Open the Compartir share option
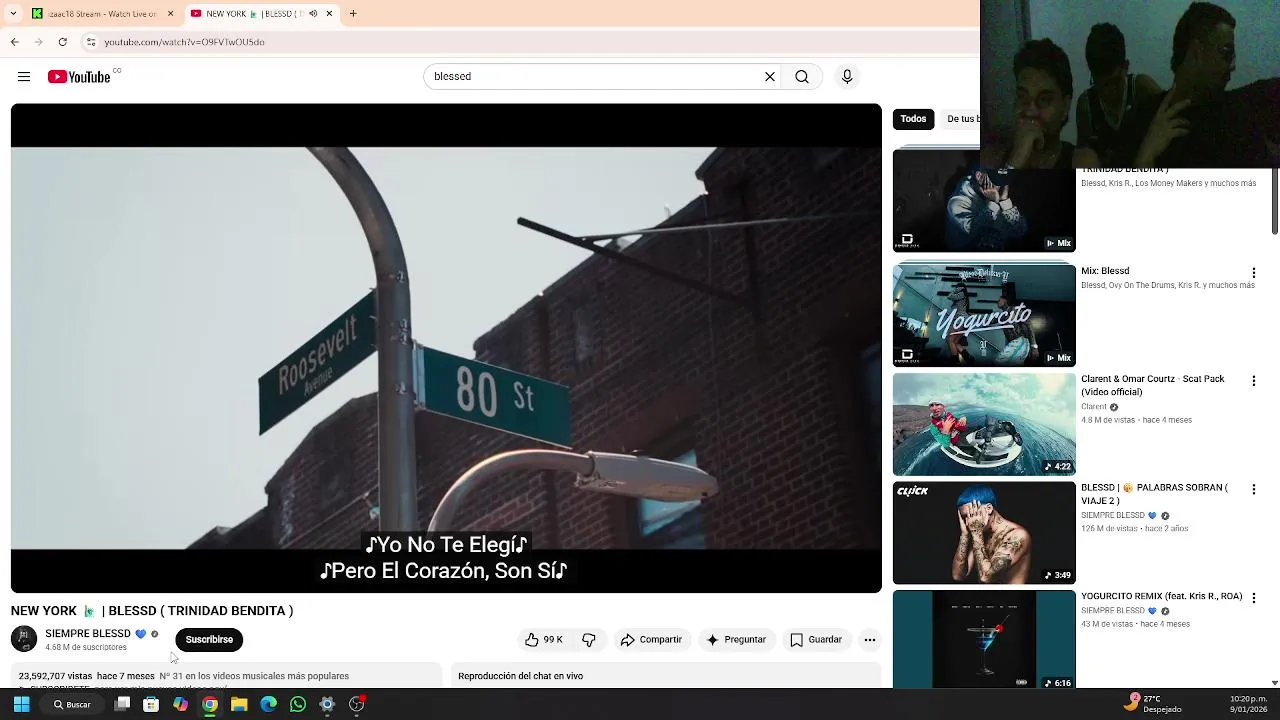1280x720 pixels. click(x=651, y=640)
